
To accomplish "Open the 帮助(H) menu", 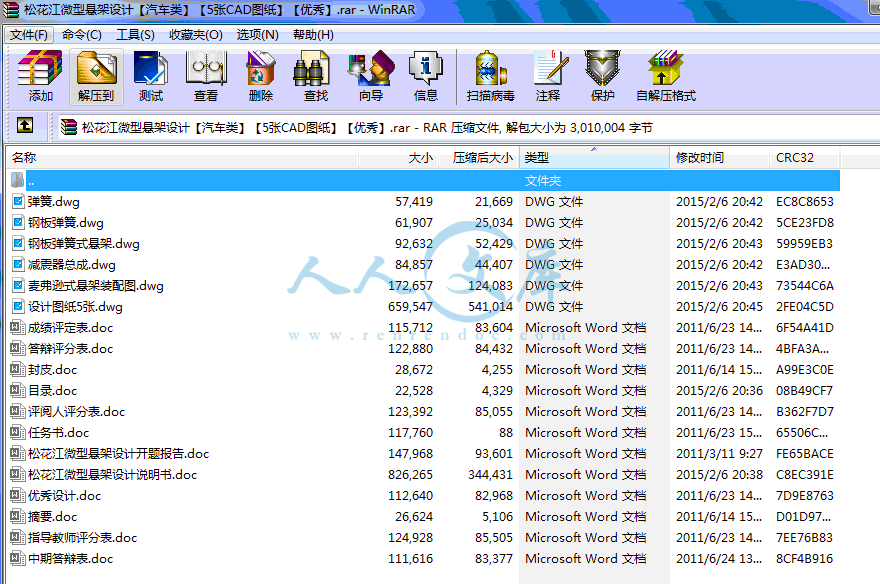I will tap(313, 35).
